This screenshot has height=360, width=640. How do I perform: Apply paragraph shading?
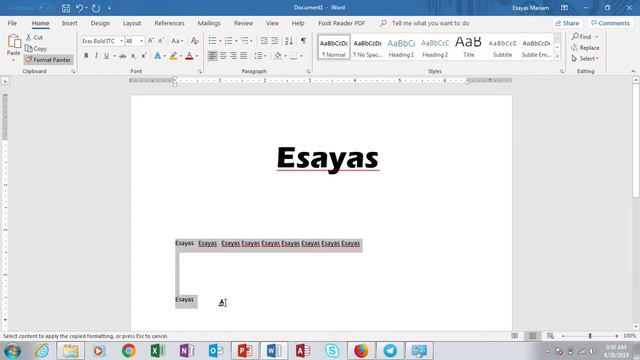coord(278,56)
